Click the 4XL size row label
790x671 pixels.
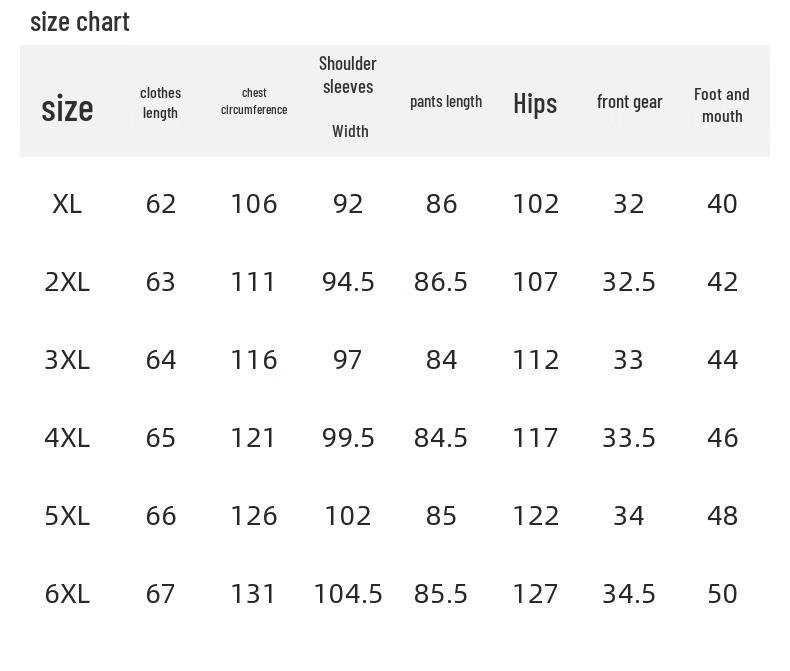[67, 438]
